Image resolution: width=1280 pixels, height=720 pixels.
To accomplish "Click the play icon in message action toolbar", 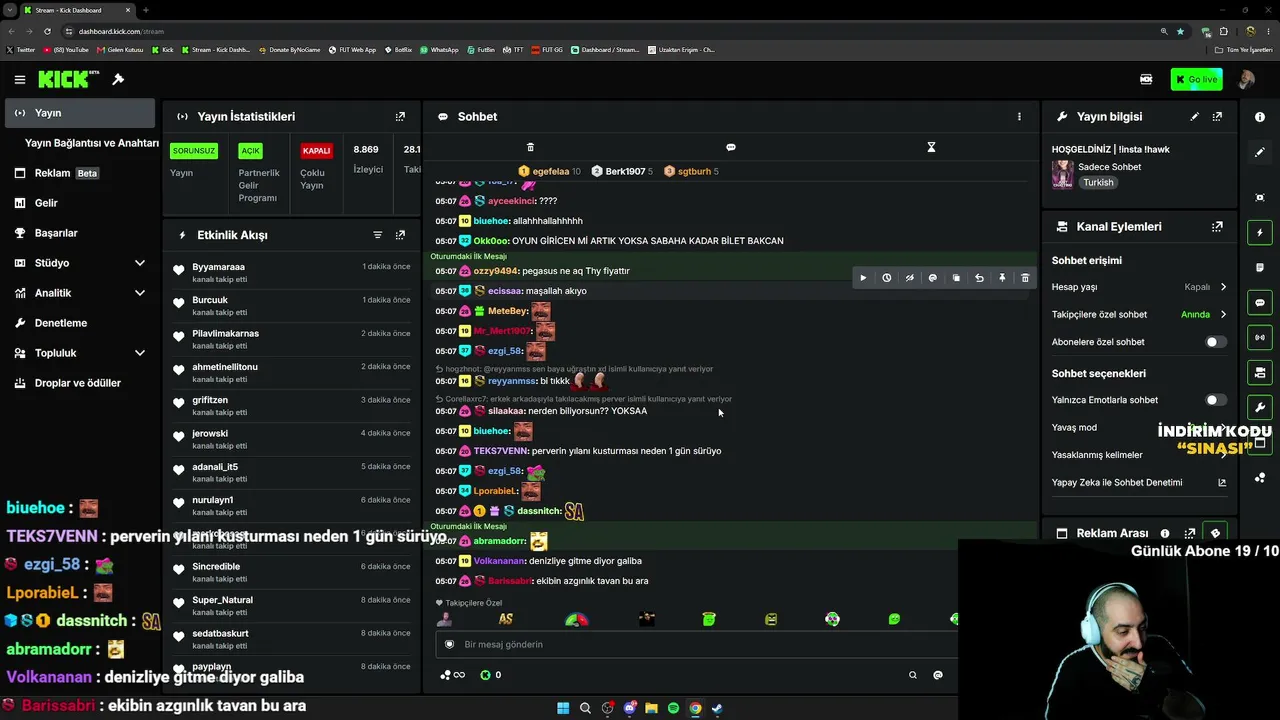I will 863,278.
